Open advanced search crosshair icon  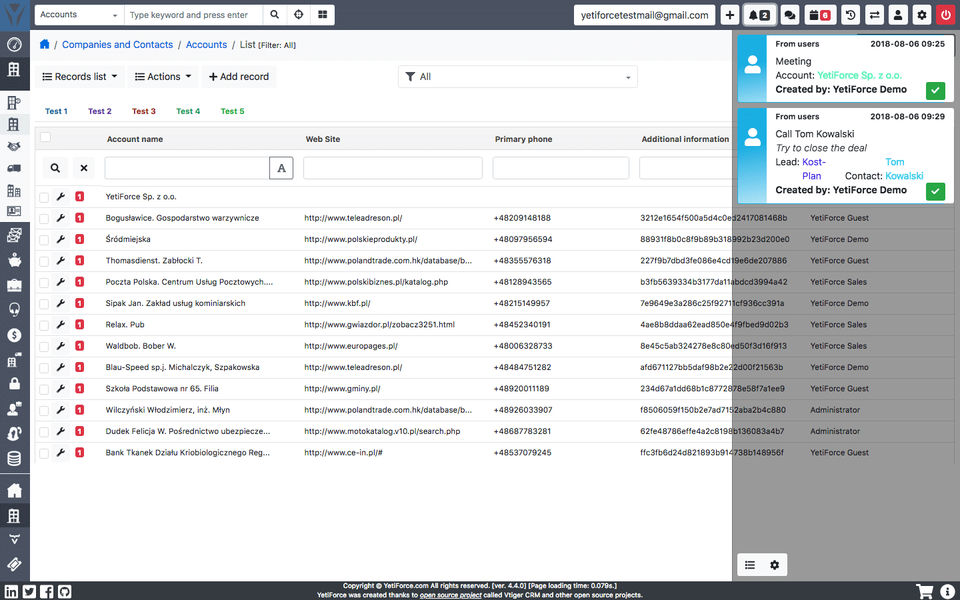coord(298,15)
